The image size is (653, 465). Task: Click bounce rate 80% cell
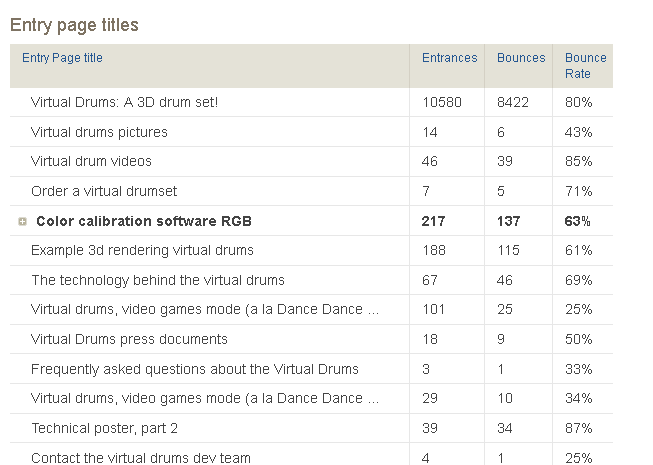tap(578, 102)
